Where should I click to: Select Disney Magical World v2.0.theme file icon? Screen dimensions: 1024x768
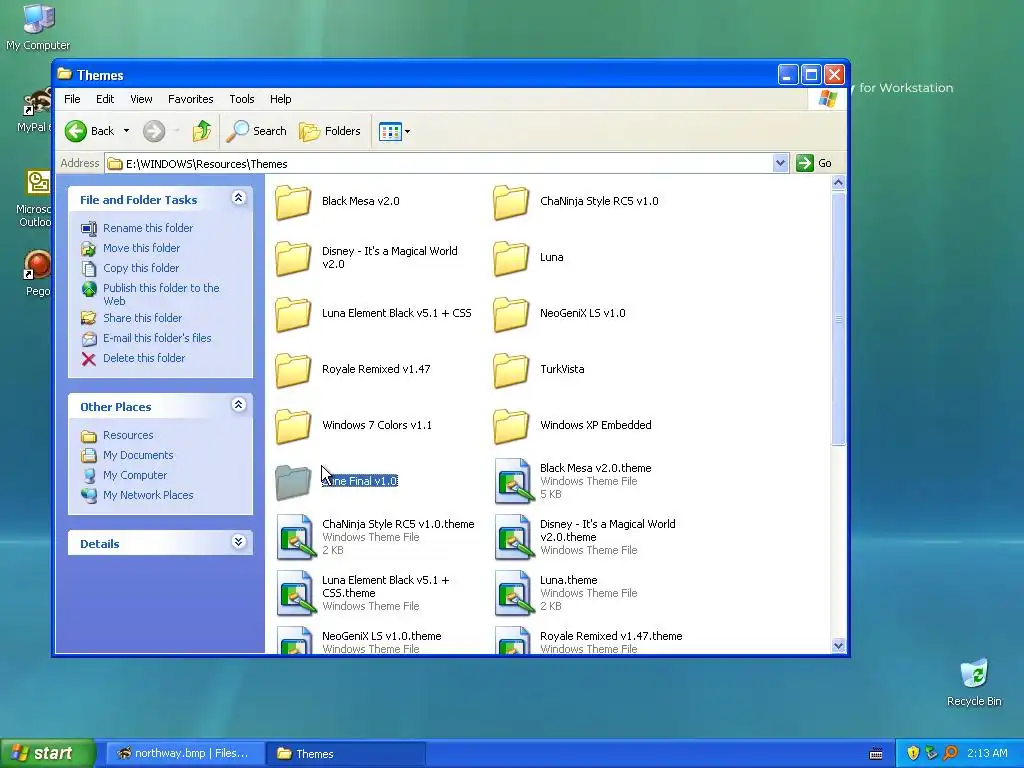click(513, 537)
